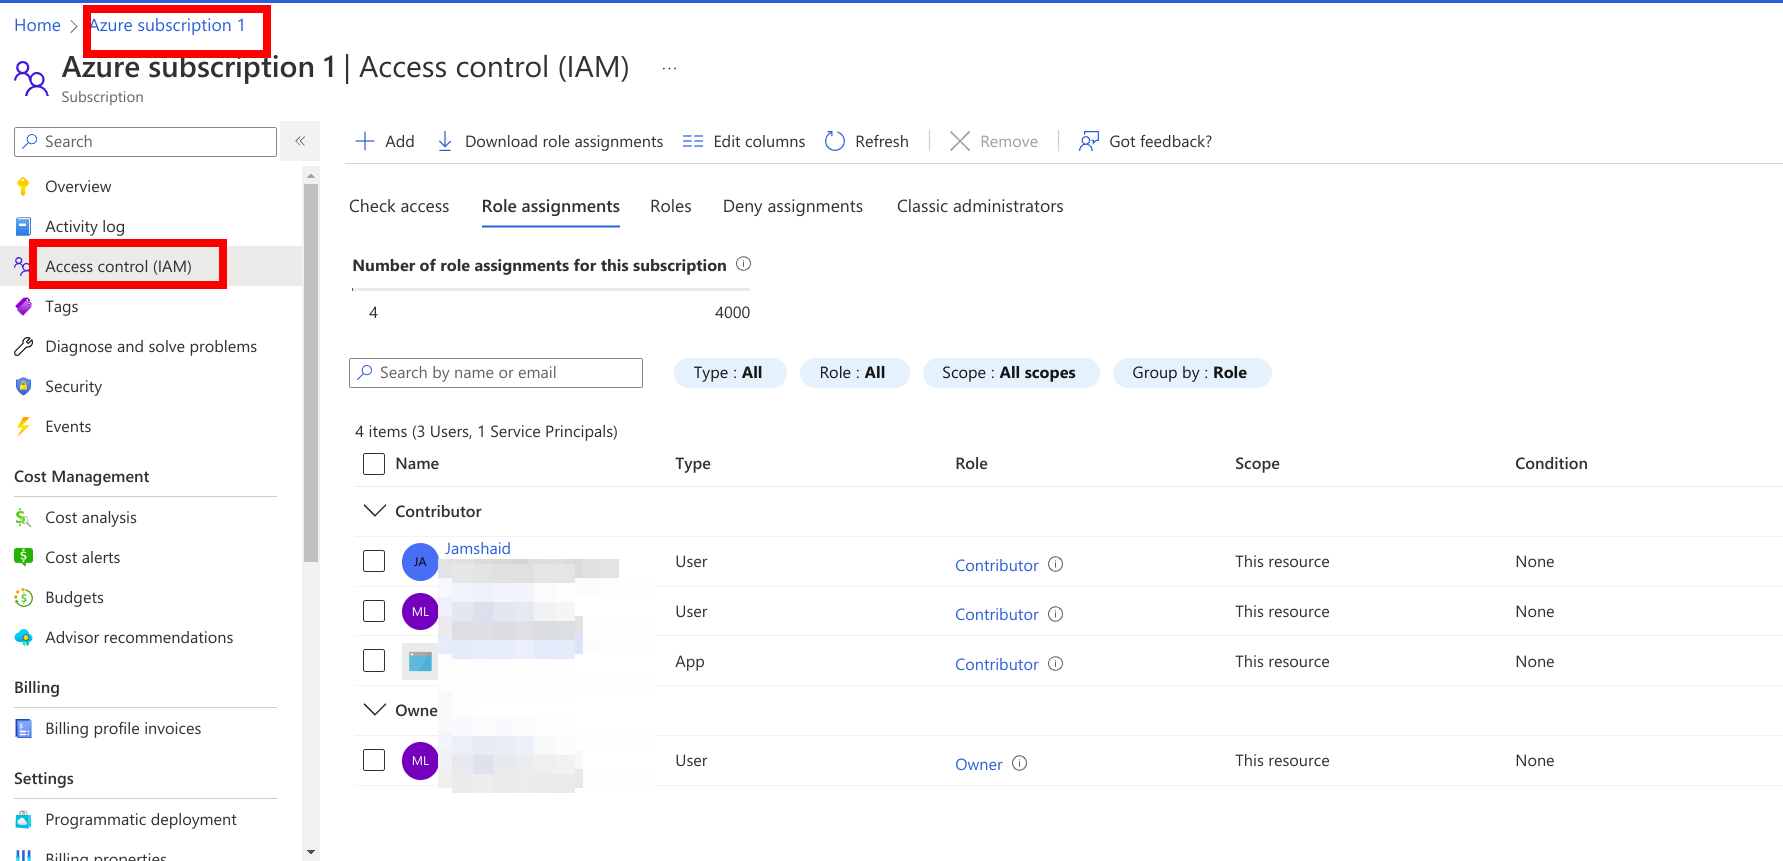Click the Budgets icon
This screenshot has height=861, width=1783.
click(23, 597)
